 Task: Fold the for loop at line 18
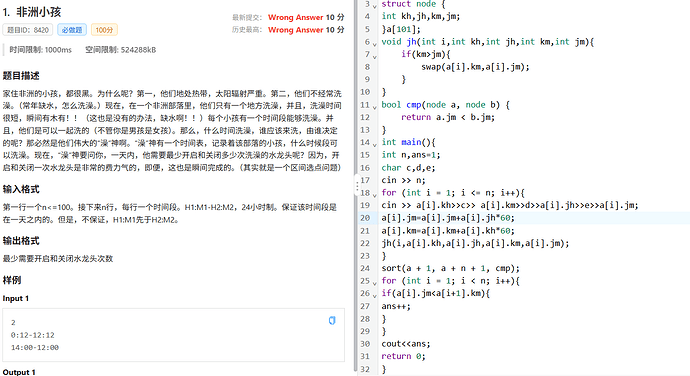coord(375,195)
